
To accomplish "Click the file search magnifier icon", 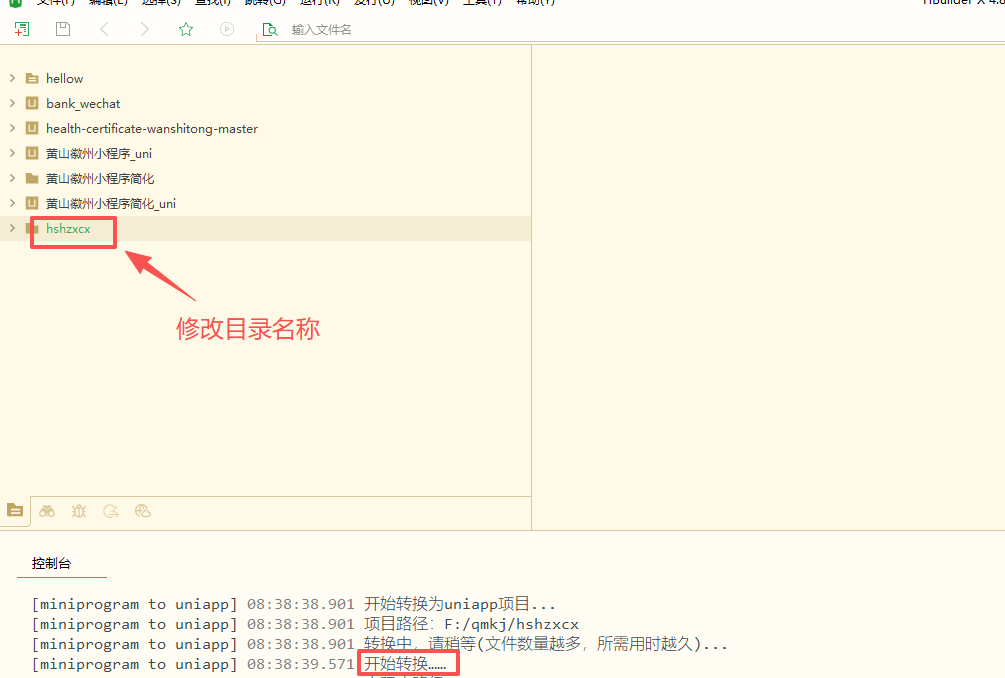I will pyautogui.click(x=269, y=30).
